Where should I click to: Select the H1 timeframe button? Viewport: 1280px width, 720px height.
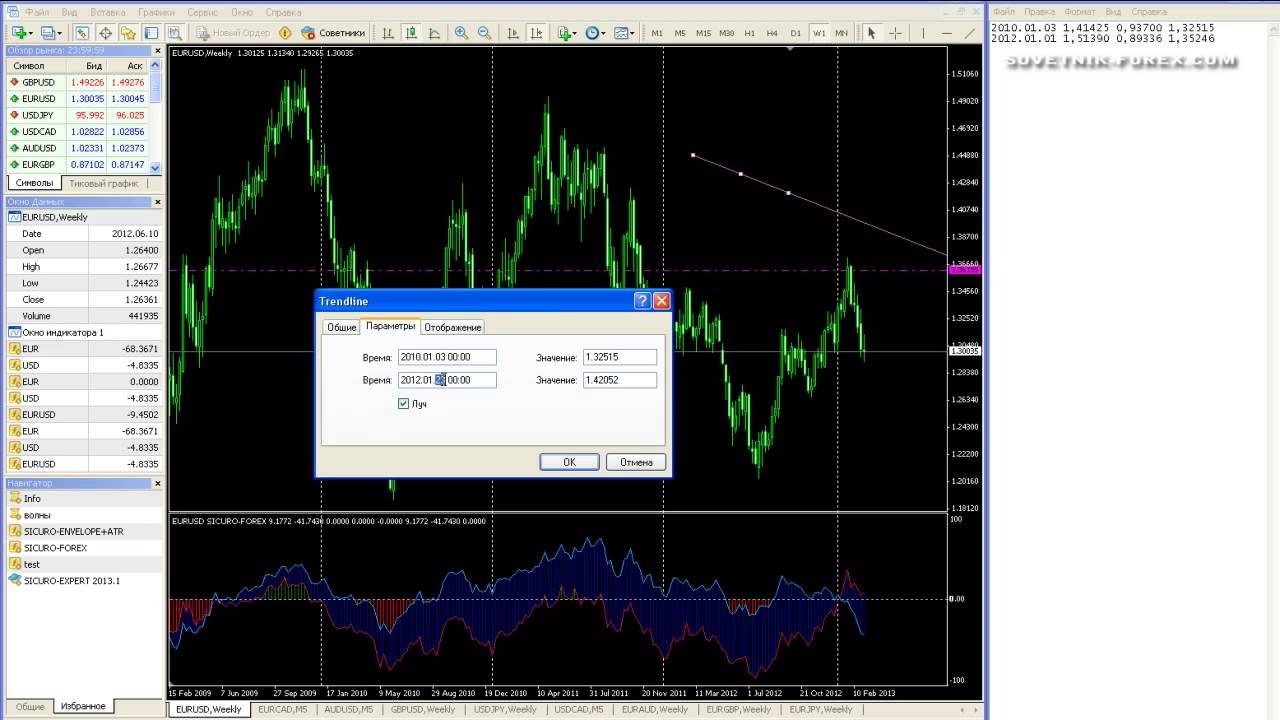coord(749,33)
